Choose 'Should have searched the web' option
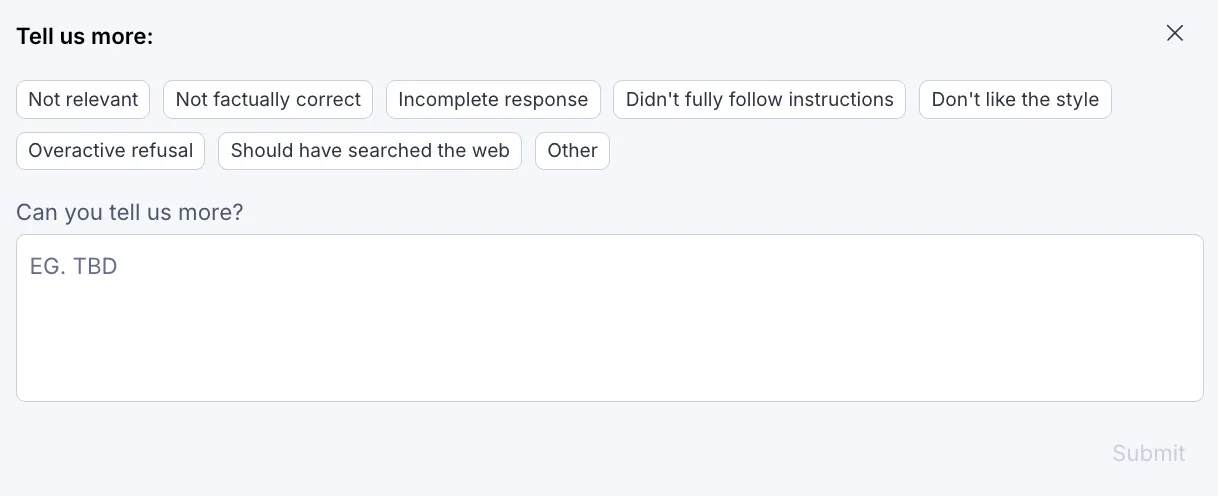The image size is (1218, 496). (370, 151)
